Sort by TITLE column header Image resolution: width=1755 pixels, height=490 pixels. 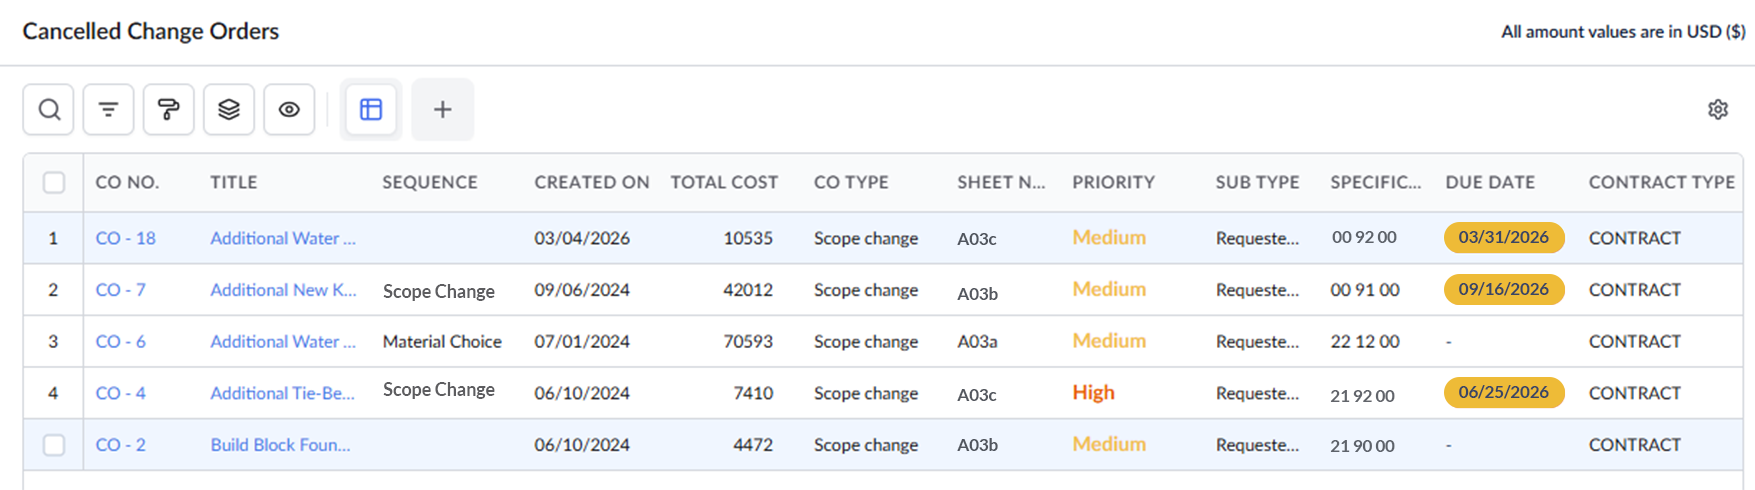coord(234,182)
